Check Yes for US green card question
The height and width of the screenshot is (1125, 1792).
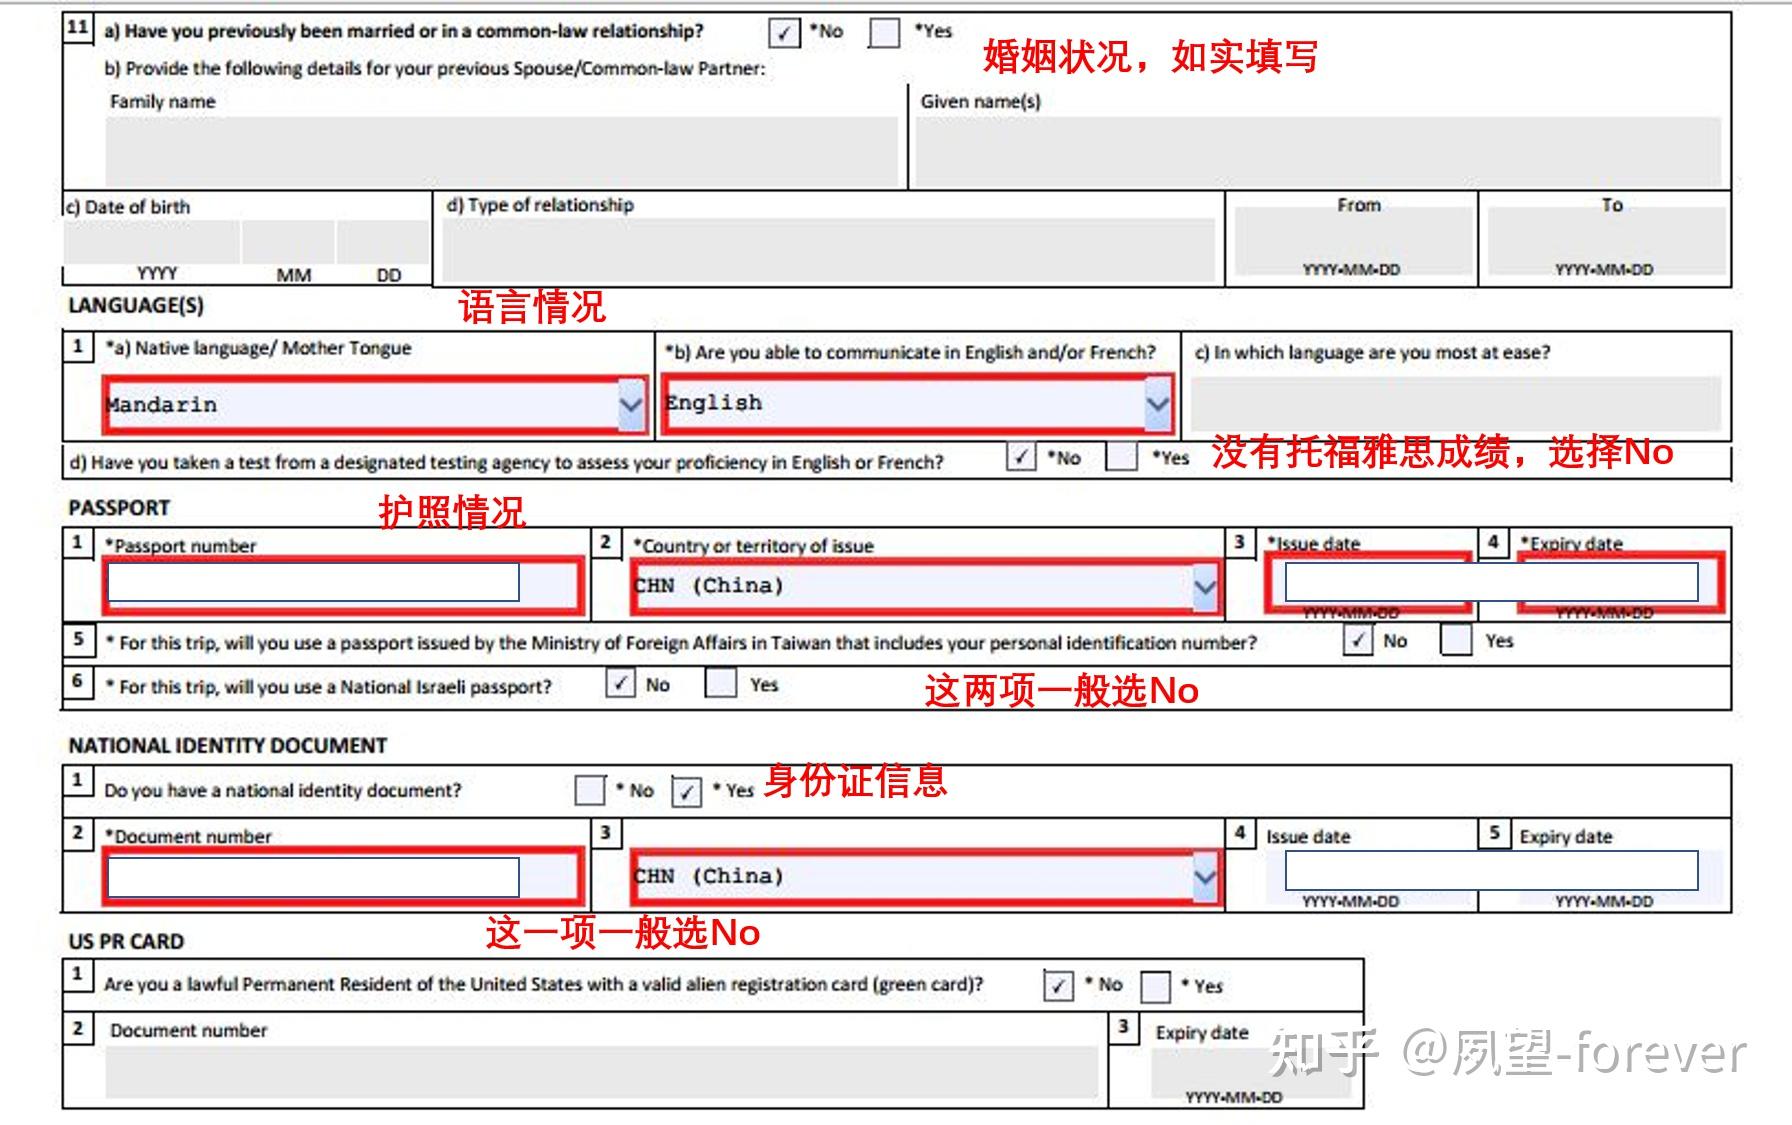tap(1158, 985)
